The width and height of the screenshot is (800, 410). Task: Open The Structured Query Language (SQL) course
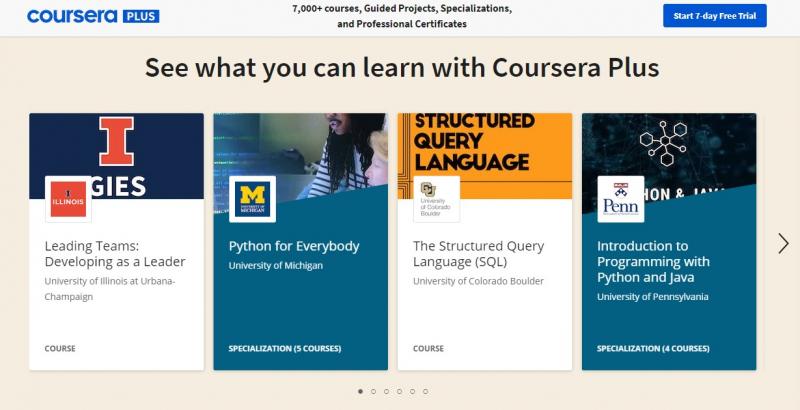point(479,253)
